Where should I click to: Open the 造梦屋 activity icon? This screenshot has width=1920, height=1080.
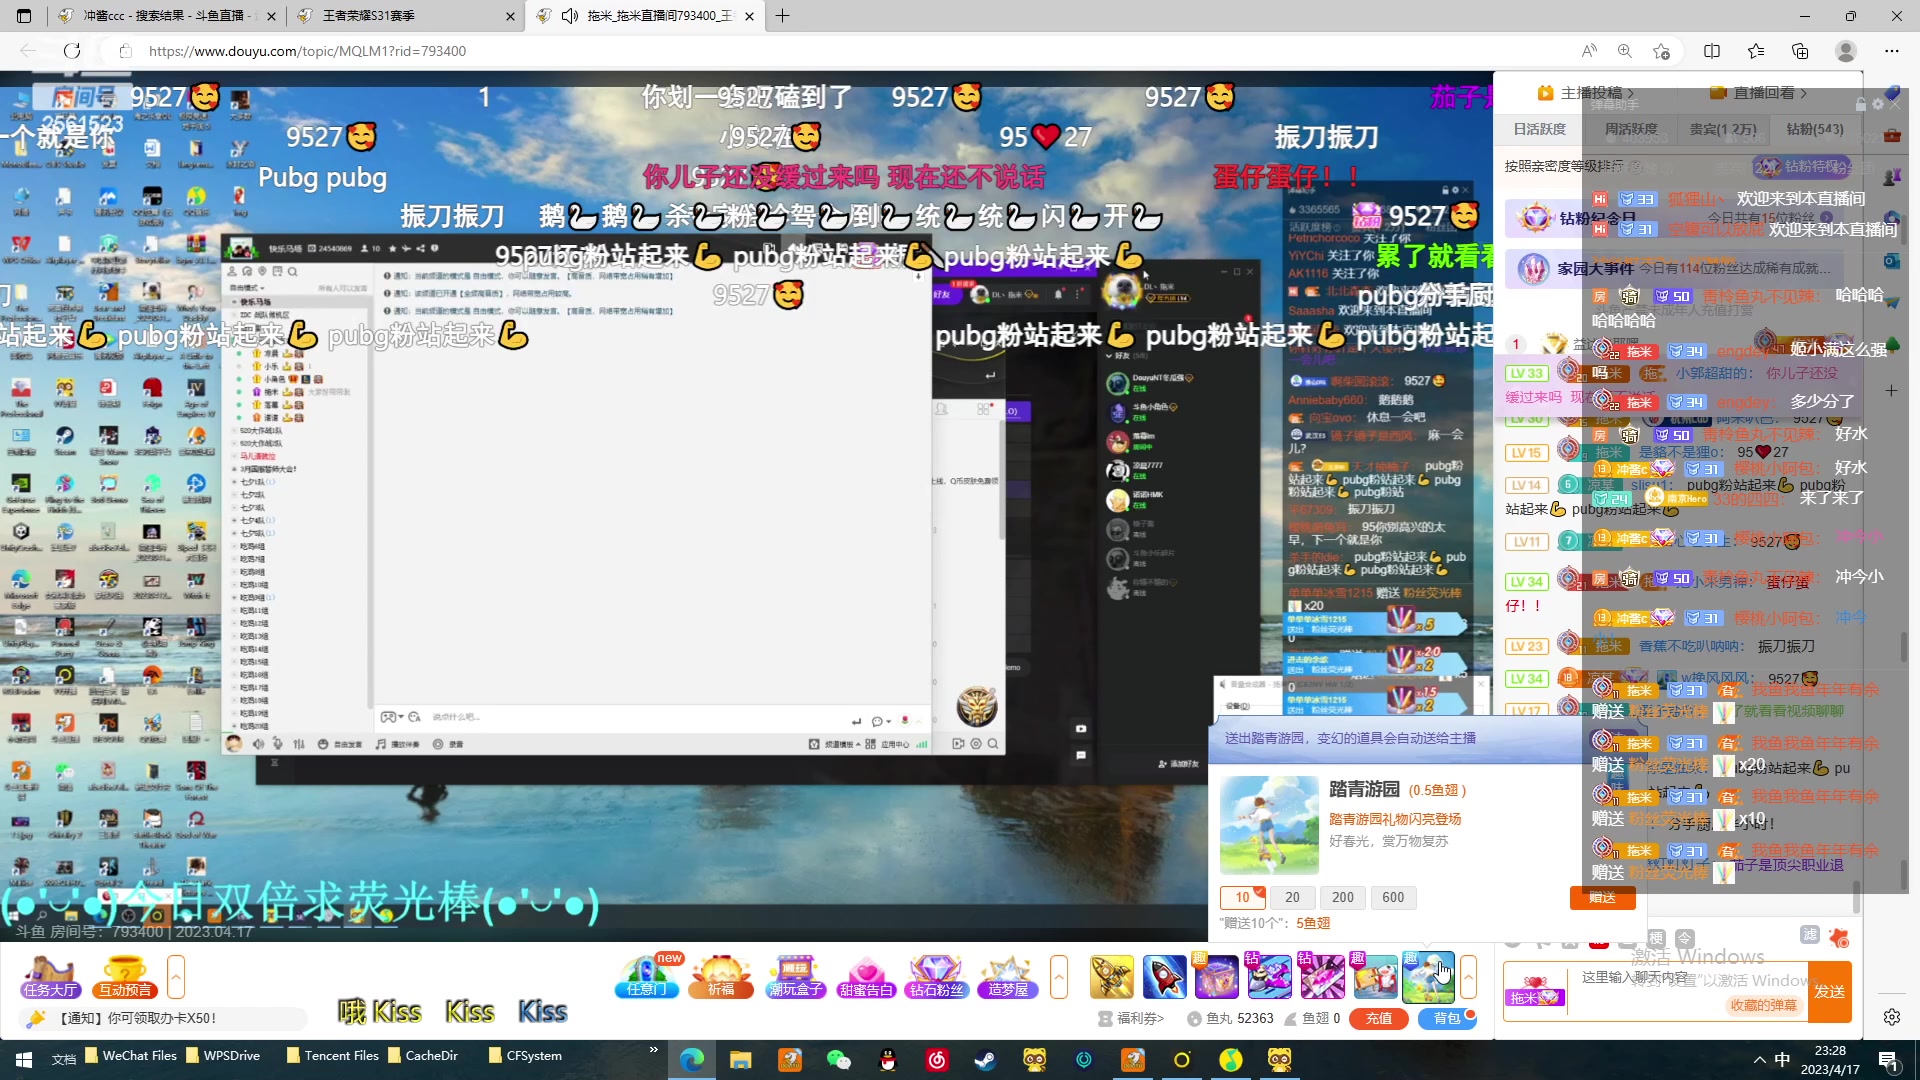(x=1008, y=976)
